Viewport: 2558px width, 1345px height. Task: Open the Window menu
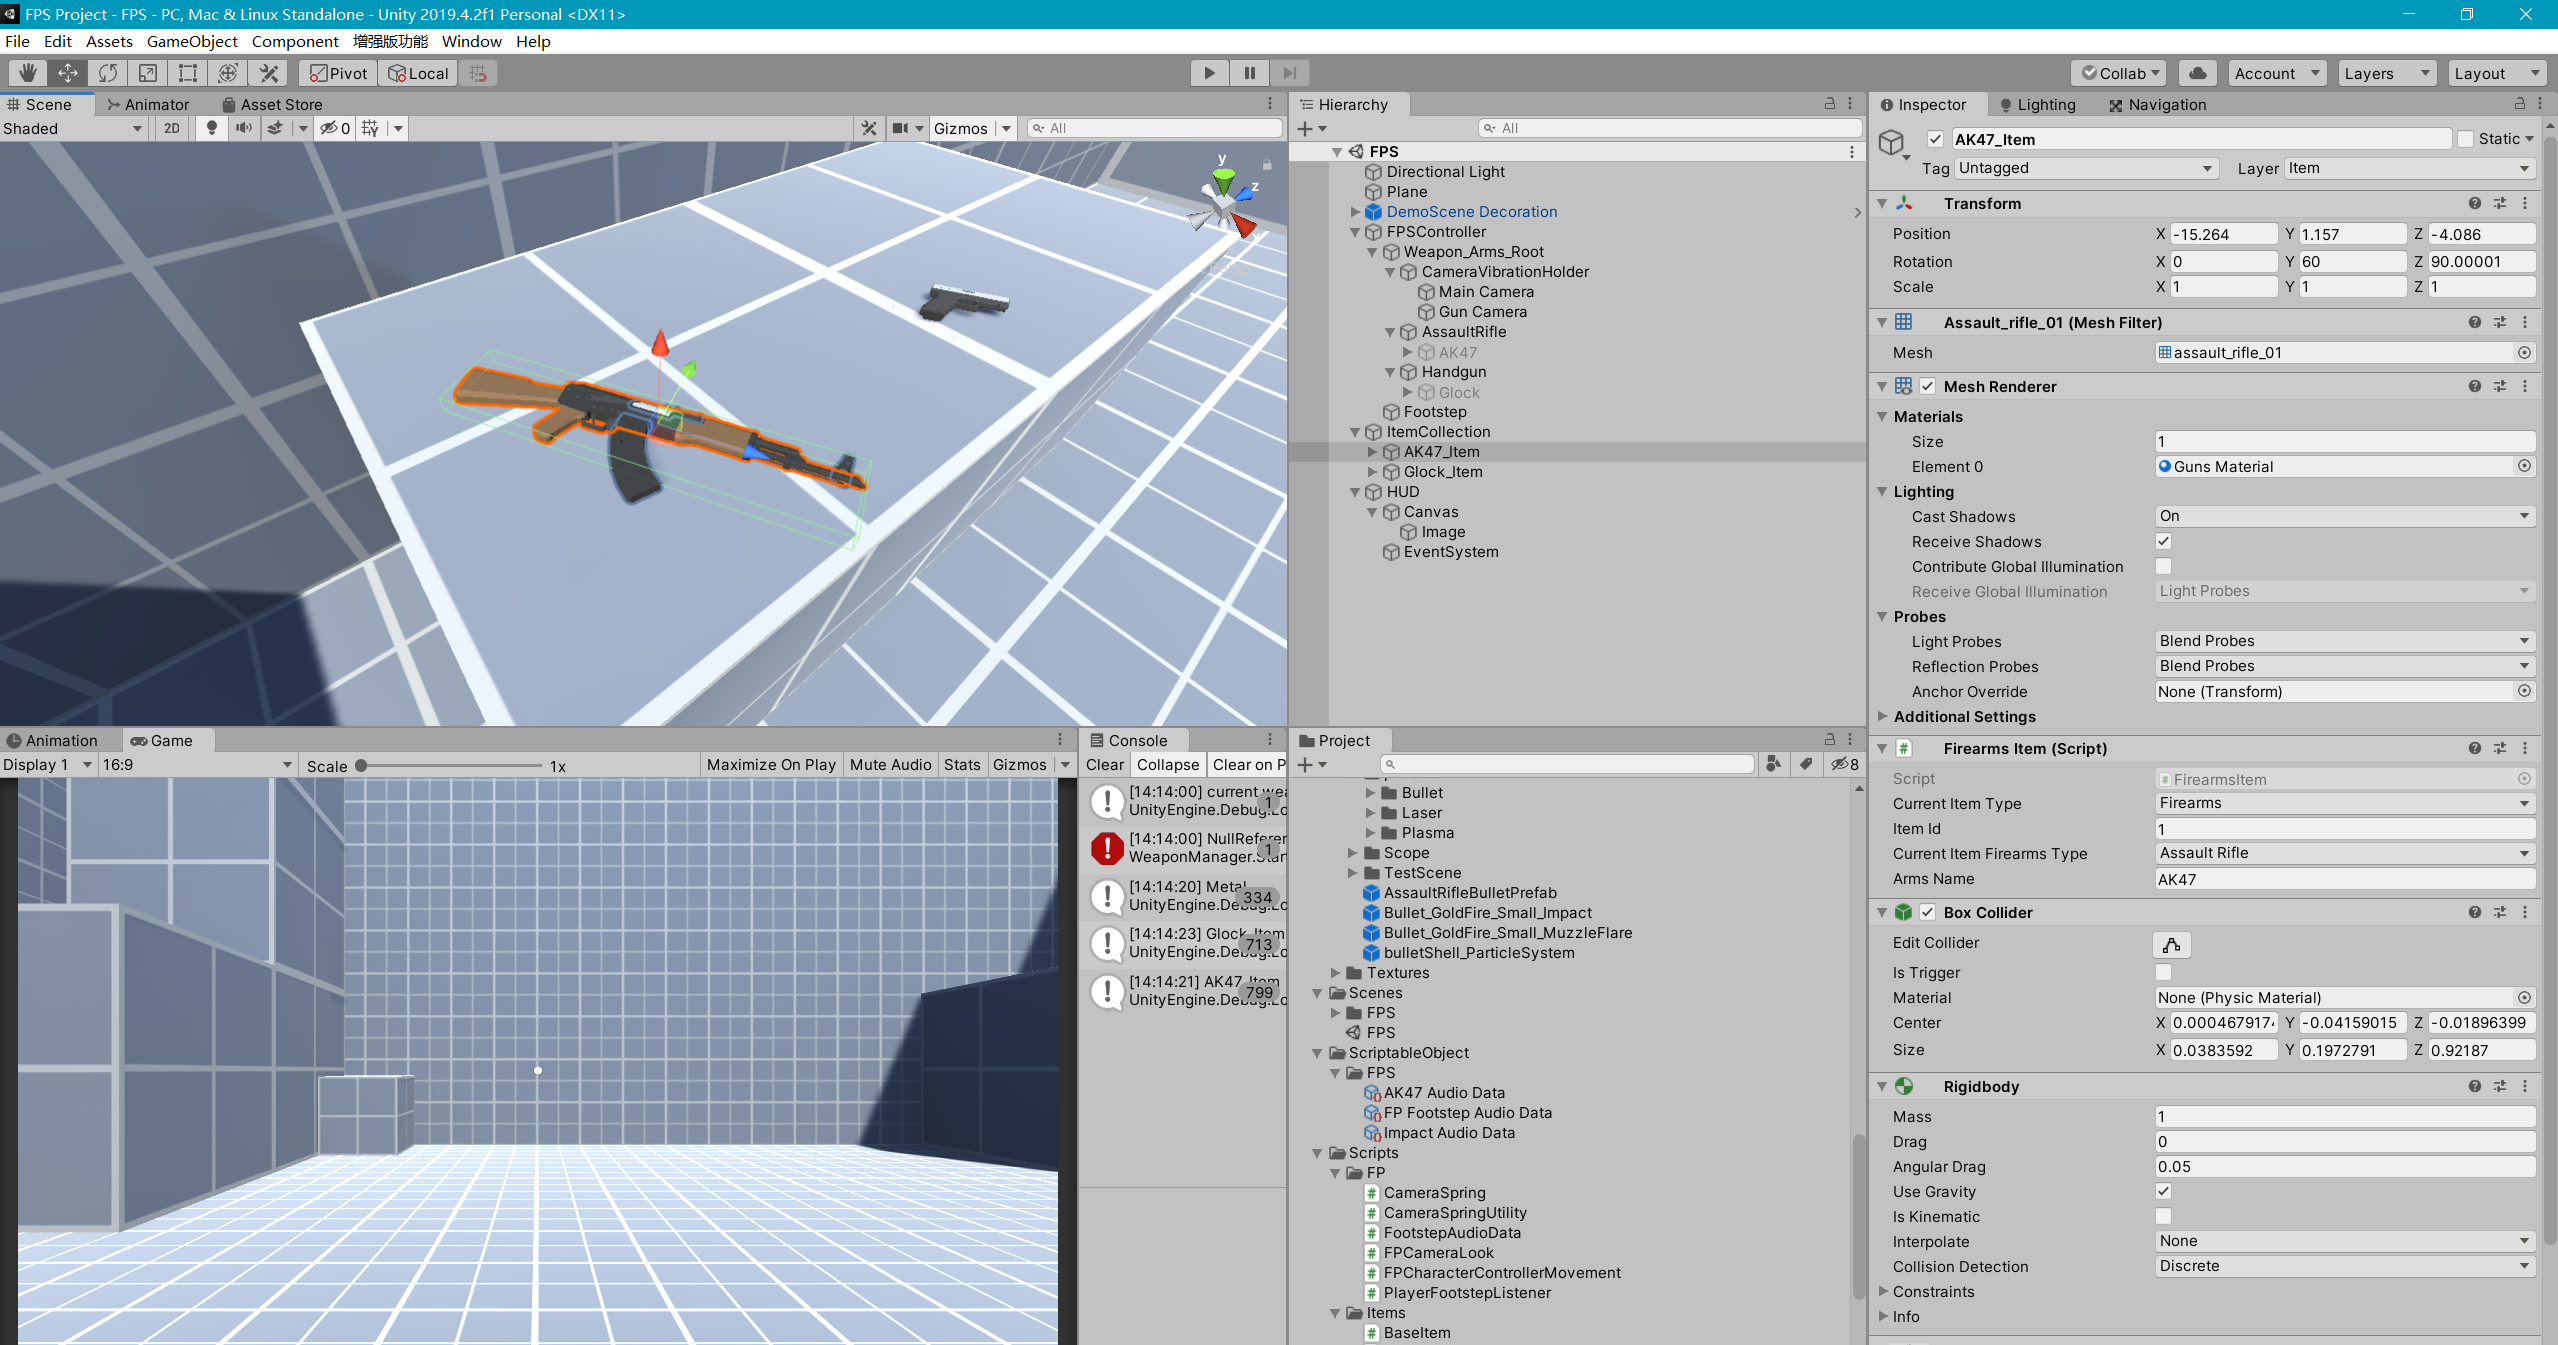pyautogui.click(x=471, y=41)
